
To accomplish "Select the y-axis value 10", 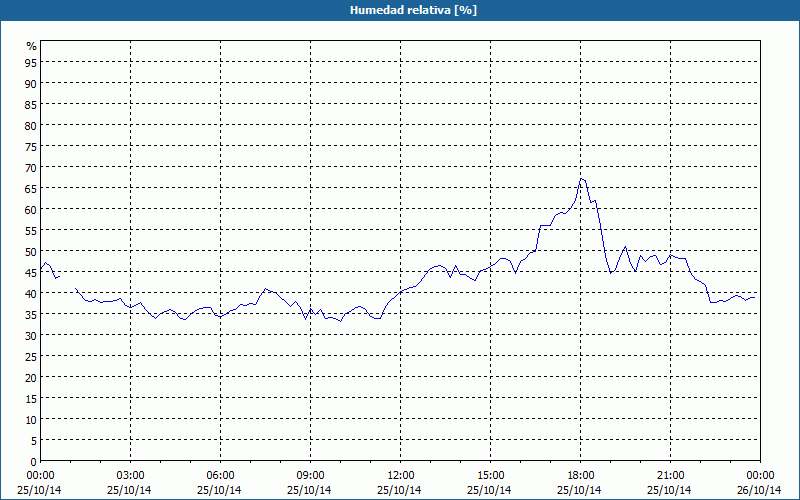I will 31,420.
